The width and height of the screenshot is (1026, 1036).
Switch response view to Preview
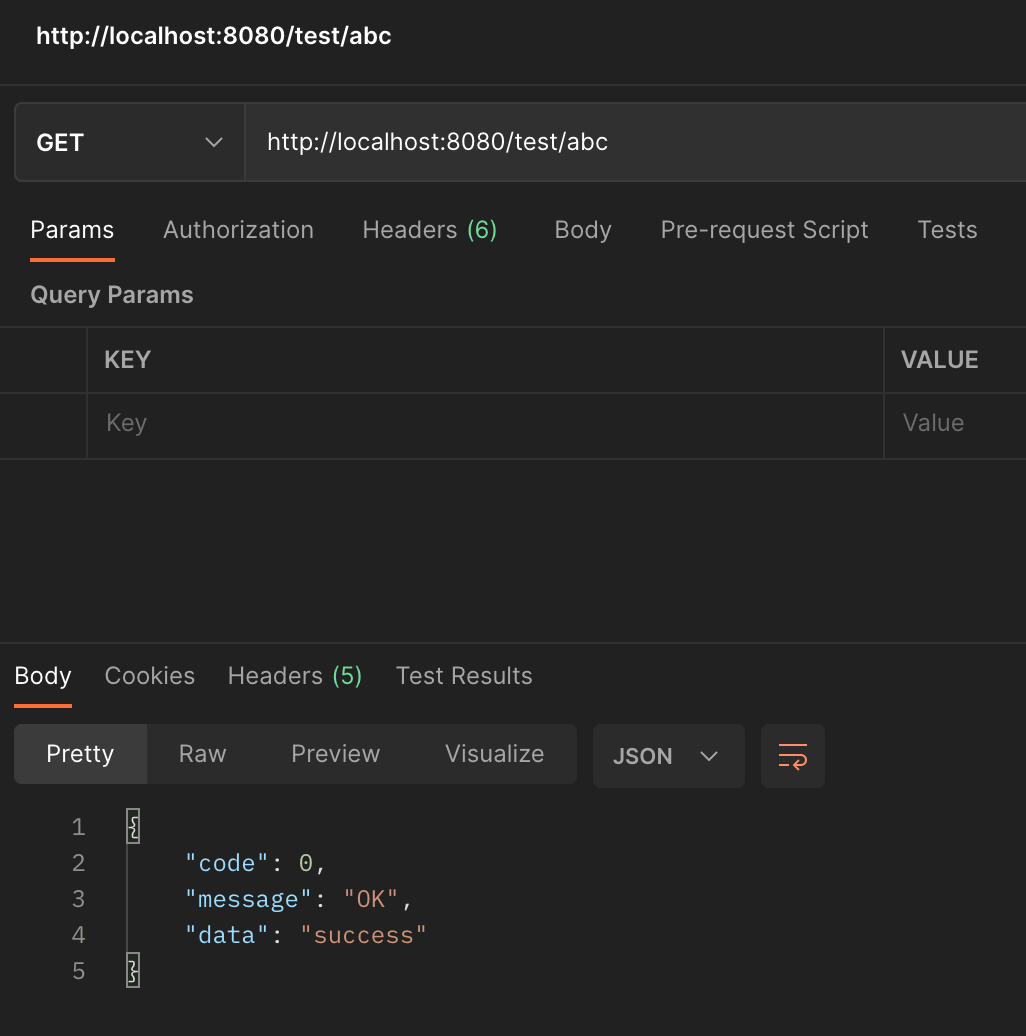pos(335,754)
